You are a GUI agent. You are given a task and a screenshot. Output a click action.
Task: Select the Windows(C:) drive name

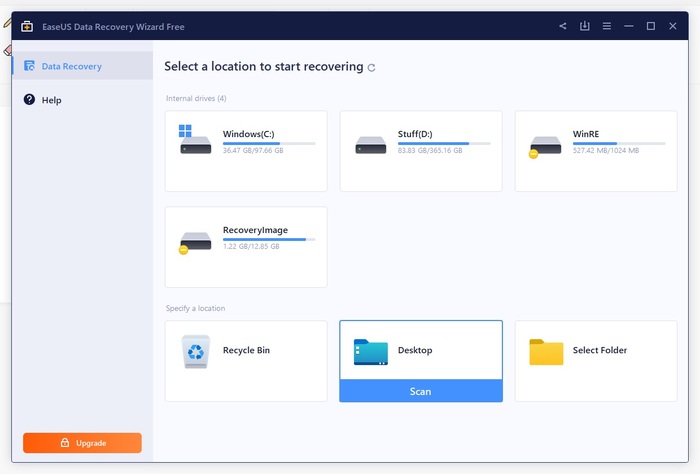[x=249, y=134]
